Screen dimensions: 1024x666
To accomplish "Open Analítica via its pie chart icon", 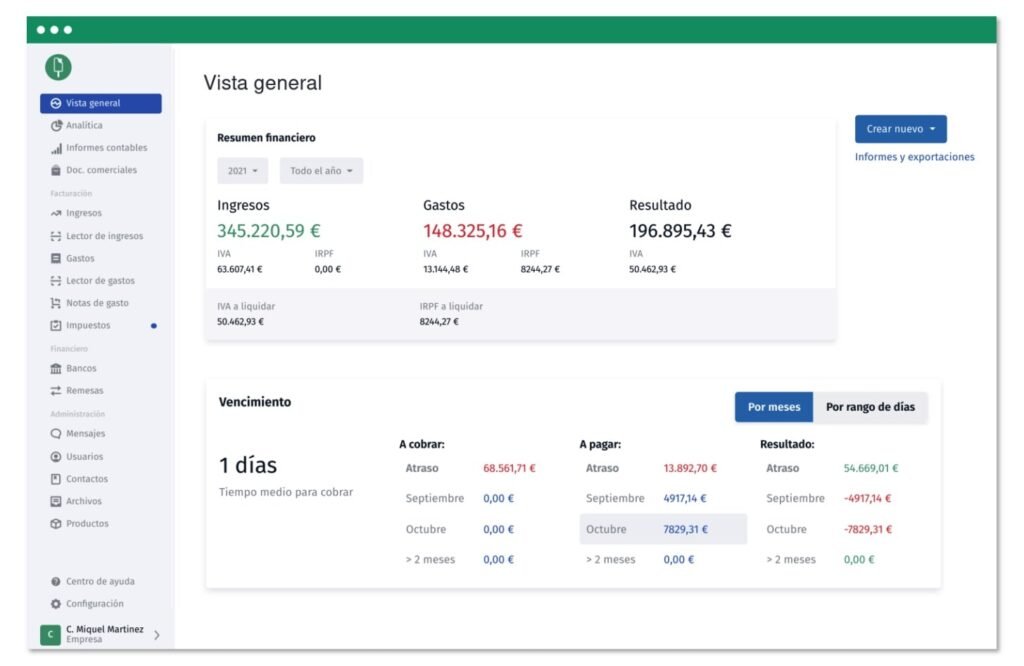I will 56,126.
